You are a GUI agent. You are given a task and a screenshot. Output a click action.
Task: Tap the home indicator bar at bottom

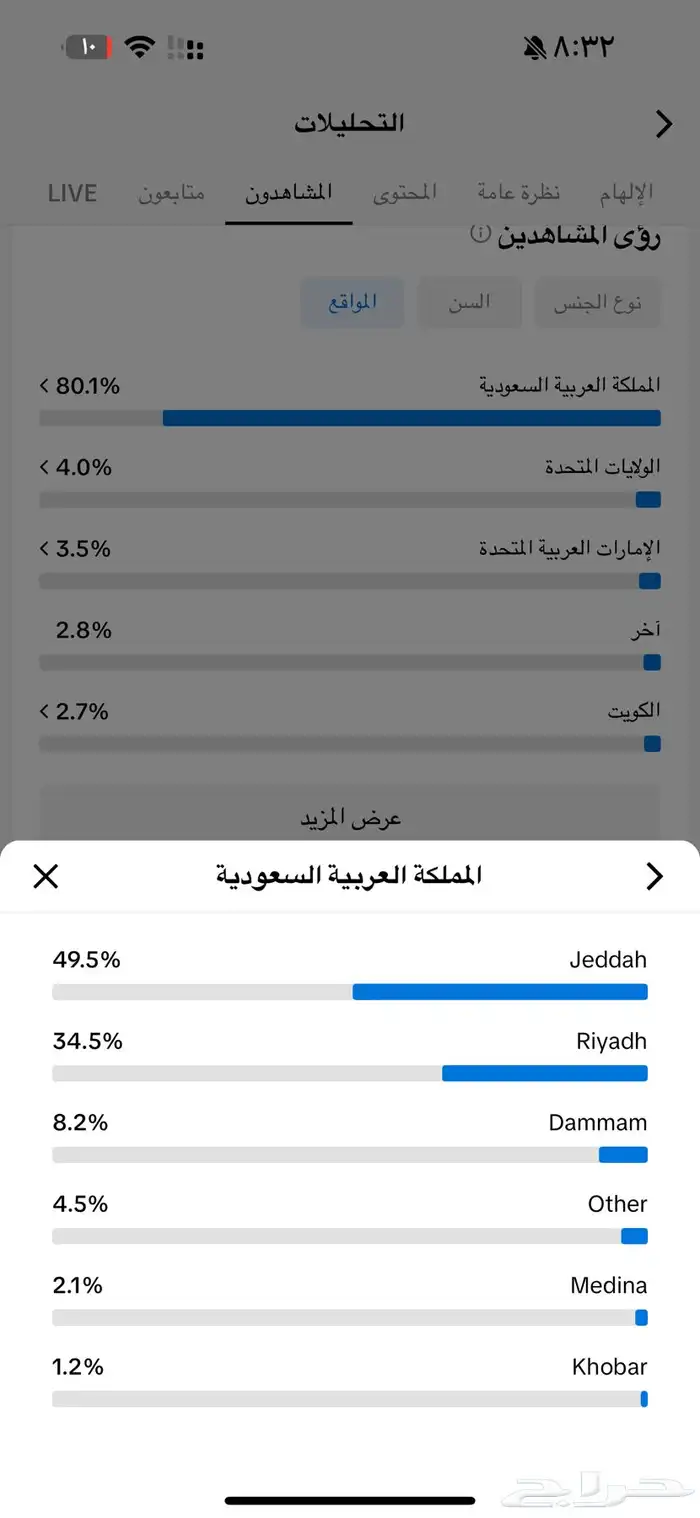[350, 1500]
